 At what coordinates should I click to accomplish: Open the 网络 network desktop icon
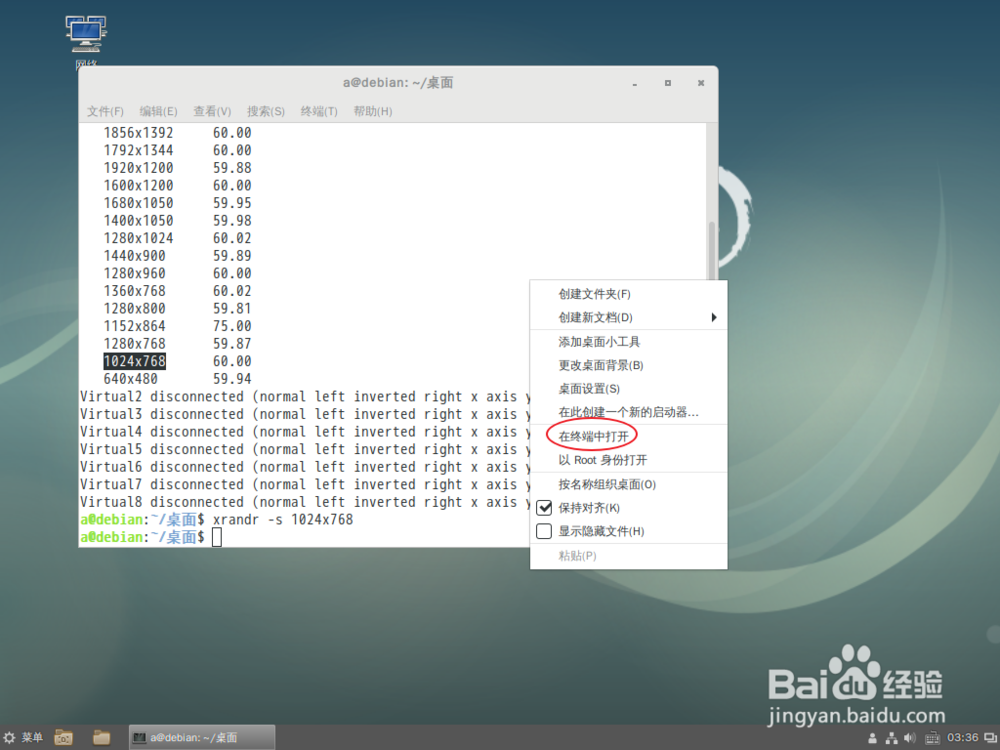[x=86, y=42]
